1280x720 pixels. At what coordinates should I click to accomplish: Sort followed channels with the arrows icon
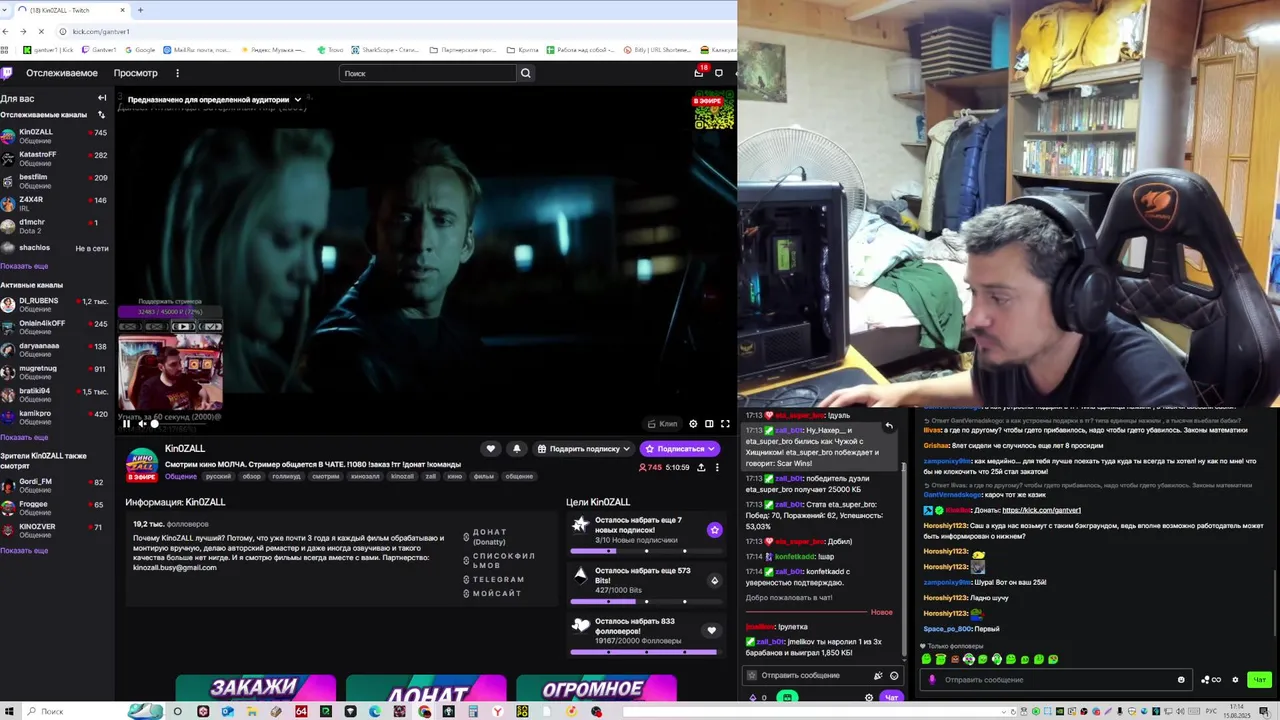tap(101, 115)
